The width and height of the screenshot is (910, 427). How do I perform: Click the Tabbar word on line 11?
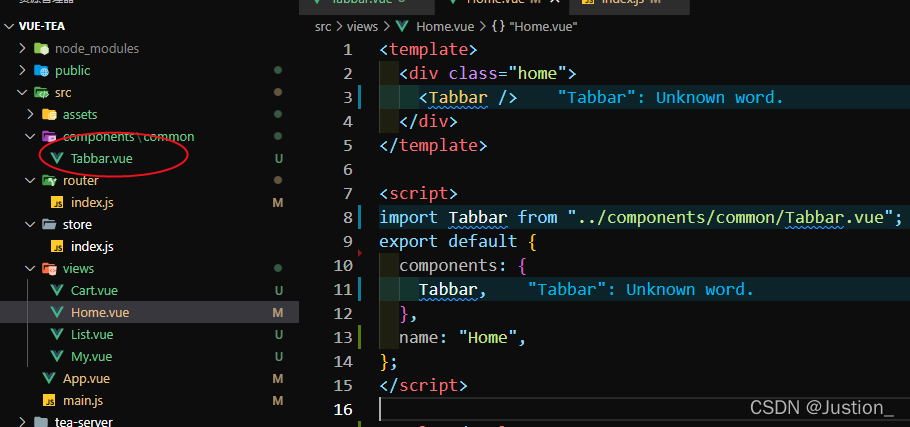(448, 290)
